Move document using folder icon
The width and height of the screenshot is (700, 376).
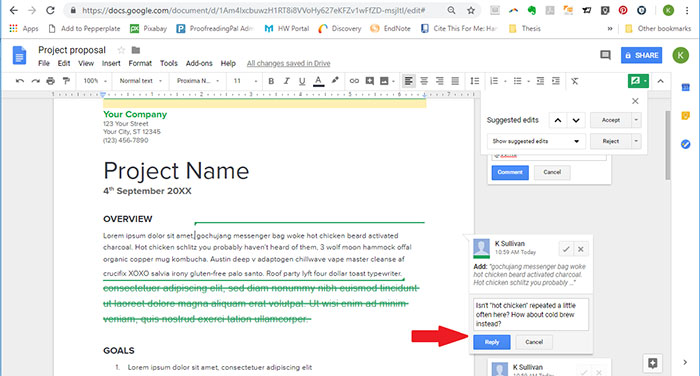(136, 50)
